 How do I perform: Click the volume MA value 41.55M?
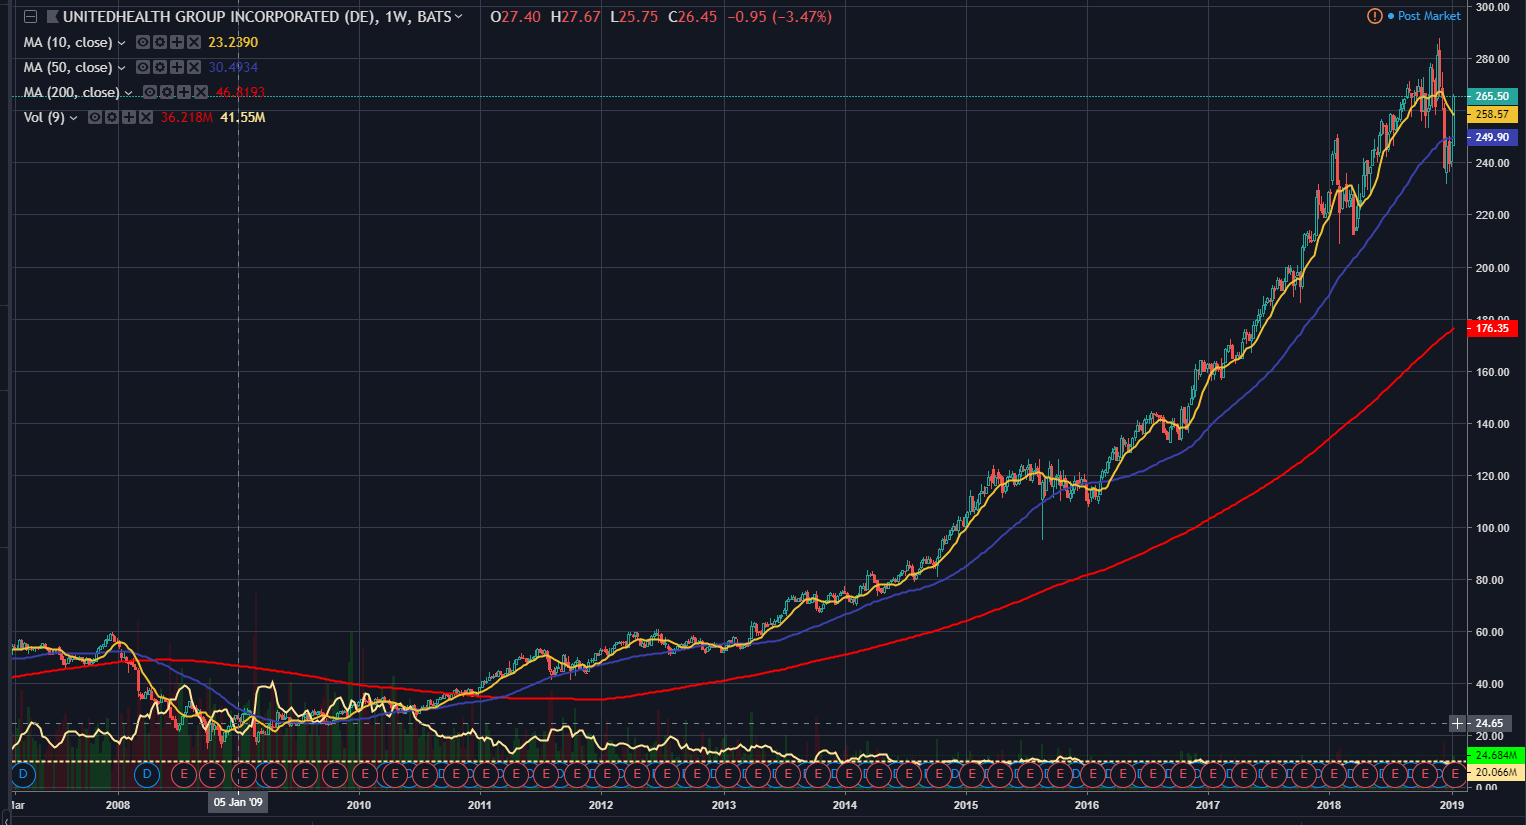(243, 117)
